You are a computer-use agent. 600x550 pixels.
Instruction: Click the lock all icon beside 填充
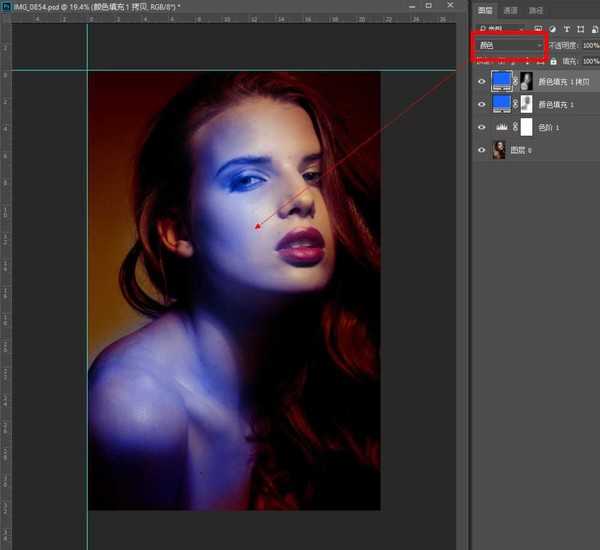point(553,62)
